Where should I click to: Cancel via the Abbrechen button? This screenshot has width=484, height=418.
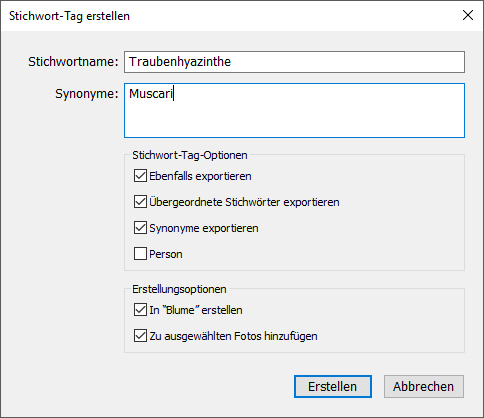[424, 387]
